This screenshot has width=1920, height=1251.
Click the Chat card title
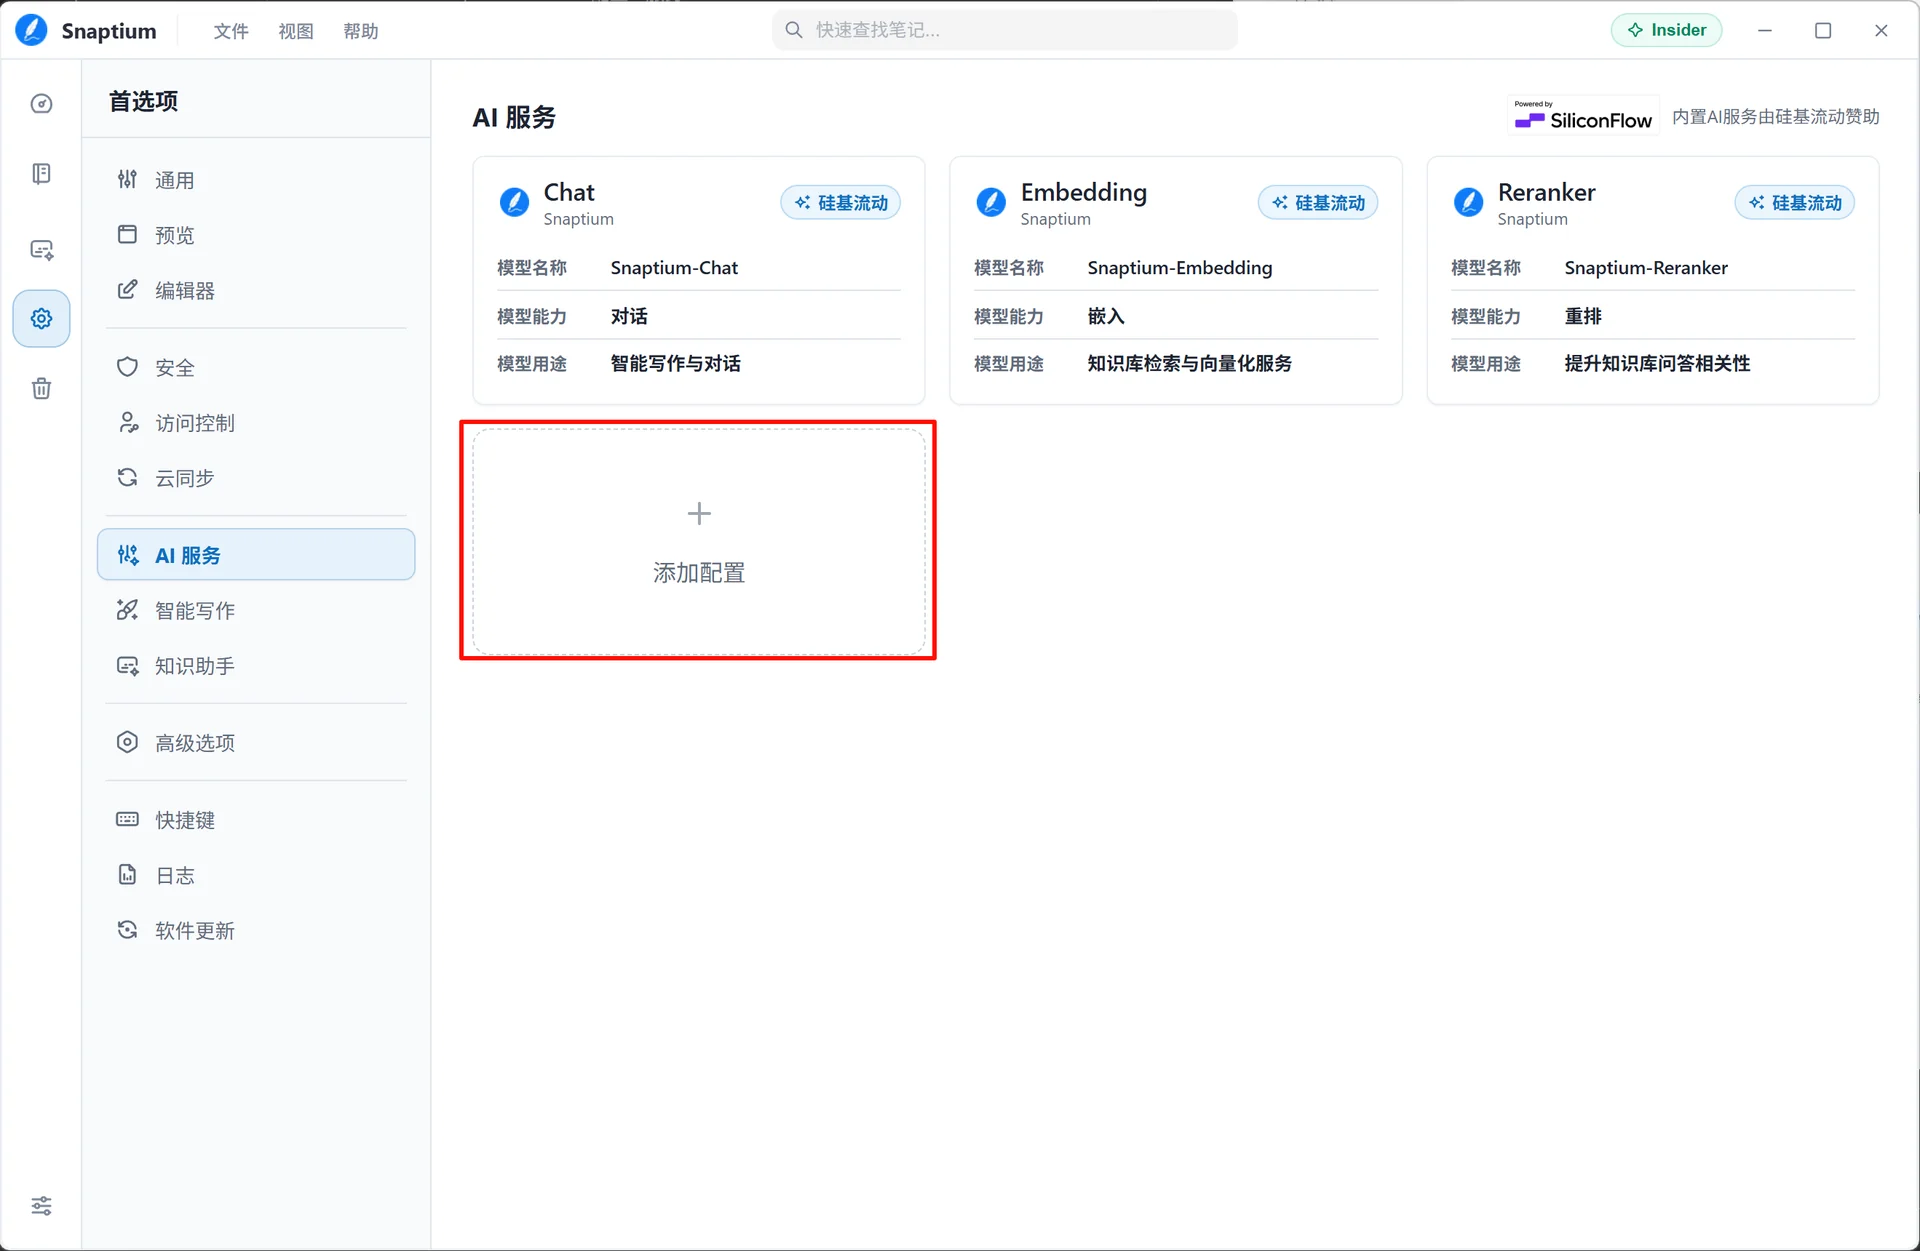569,192
